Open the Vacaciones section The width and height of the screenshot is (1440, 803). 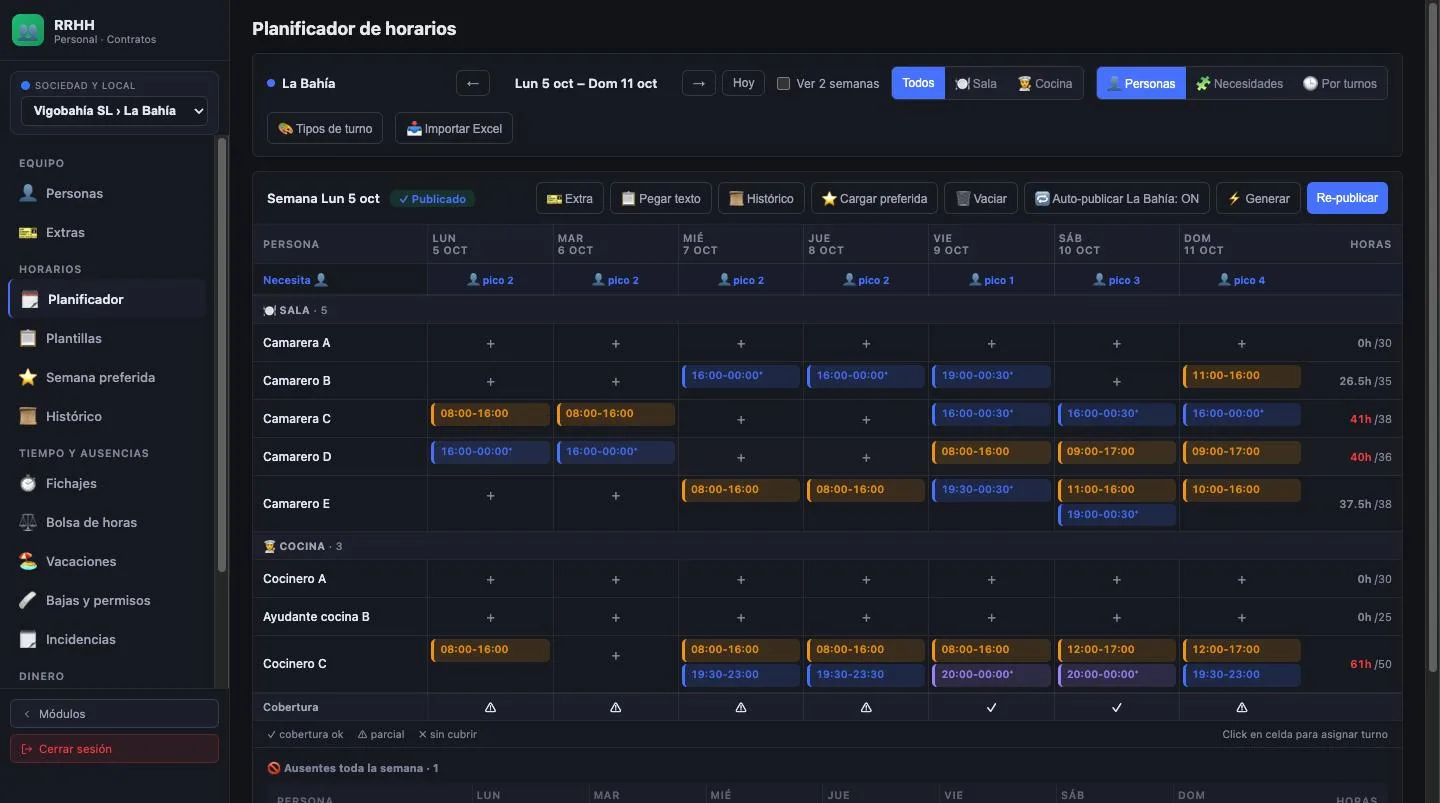point(108,561)
